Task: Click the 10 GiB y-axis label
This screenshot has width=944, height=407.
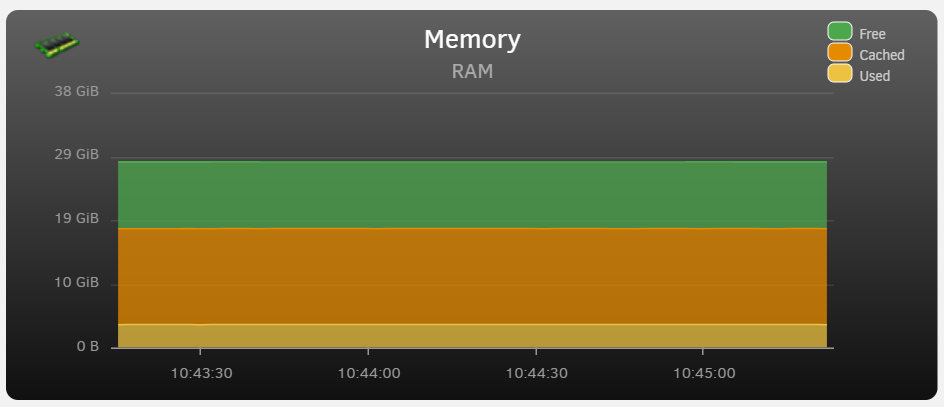Action: (76, 282)
